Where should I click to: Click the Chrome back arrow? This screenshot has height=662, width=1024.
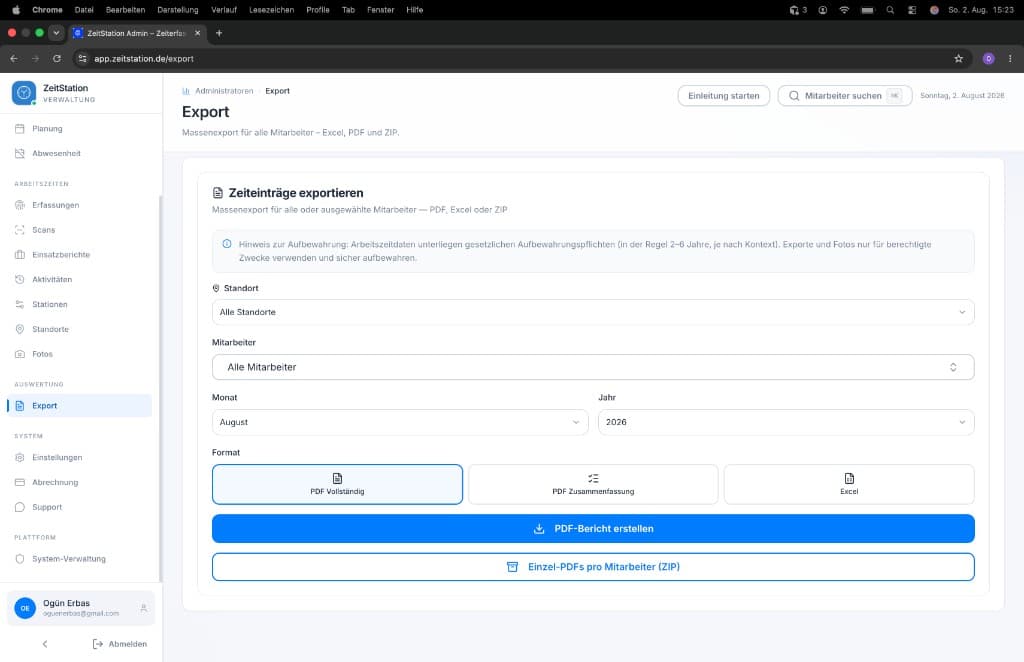click(x=14, y=59)
